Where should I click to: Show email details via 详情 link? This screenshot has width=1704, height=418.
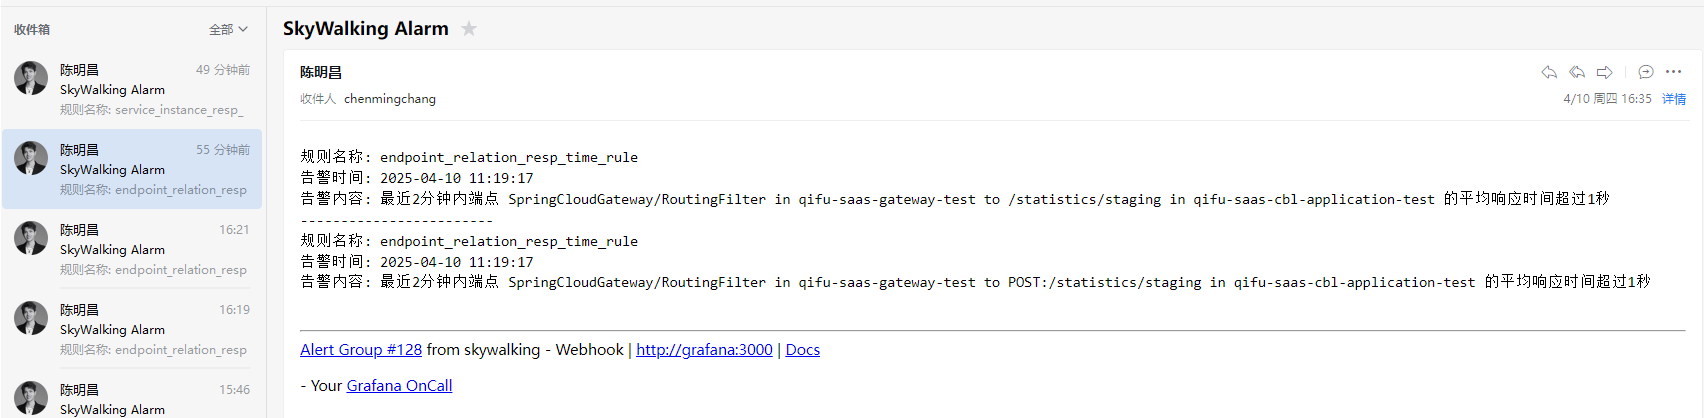[x=1674, y=99]
